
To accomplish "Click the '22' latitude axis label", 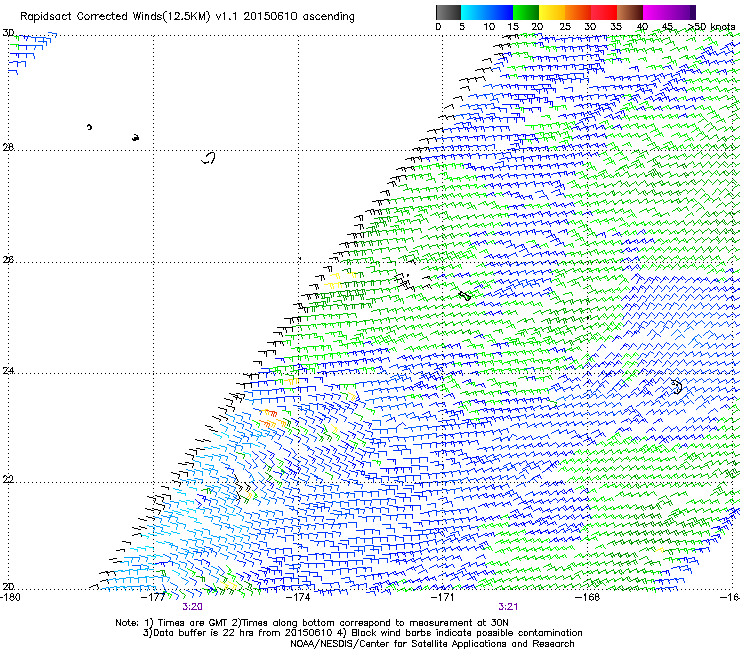I will coord(8,480).
